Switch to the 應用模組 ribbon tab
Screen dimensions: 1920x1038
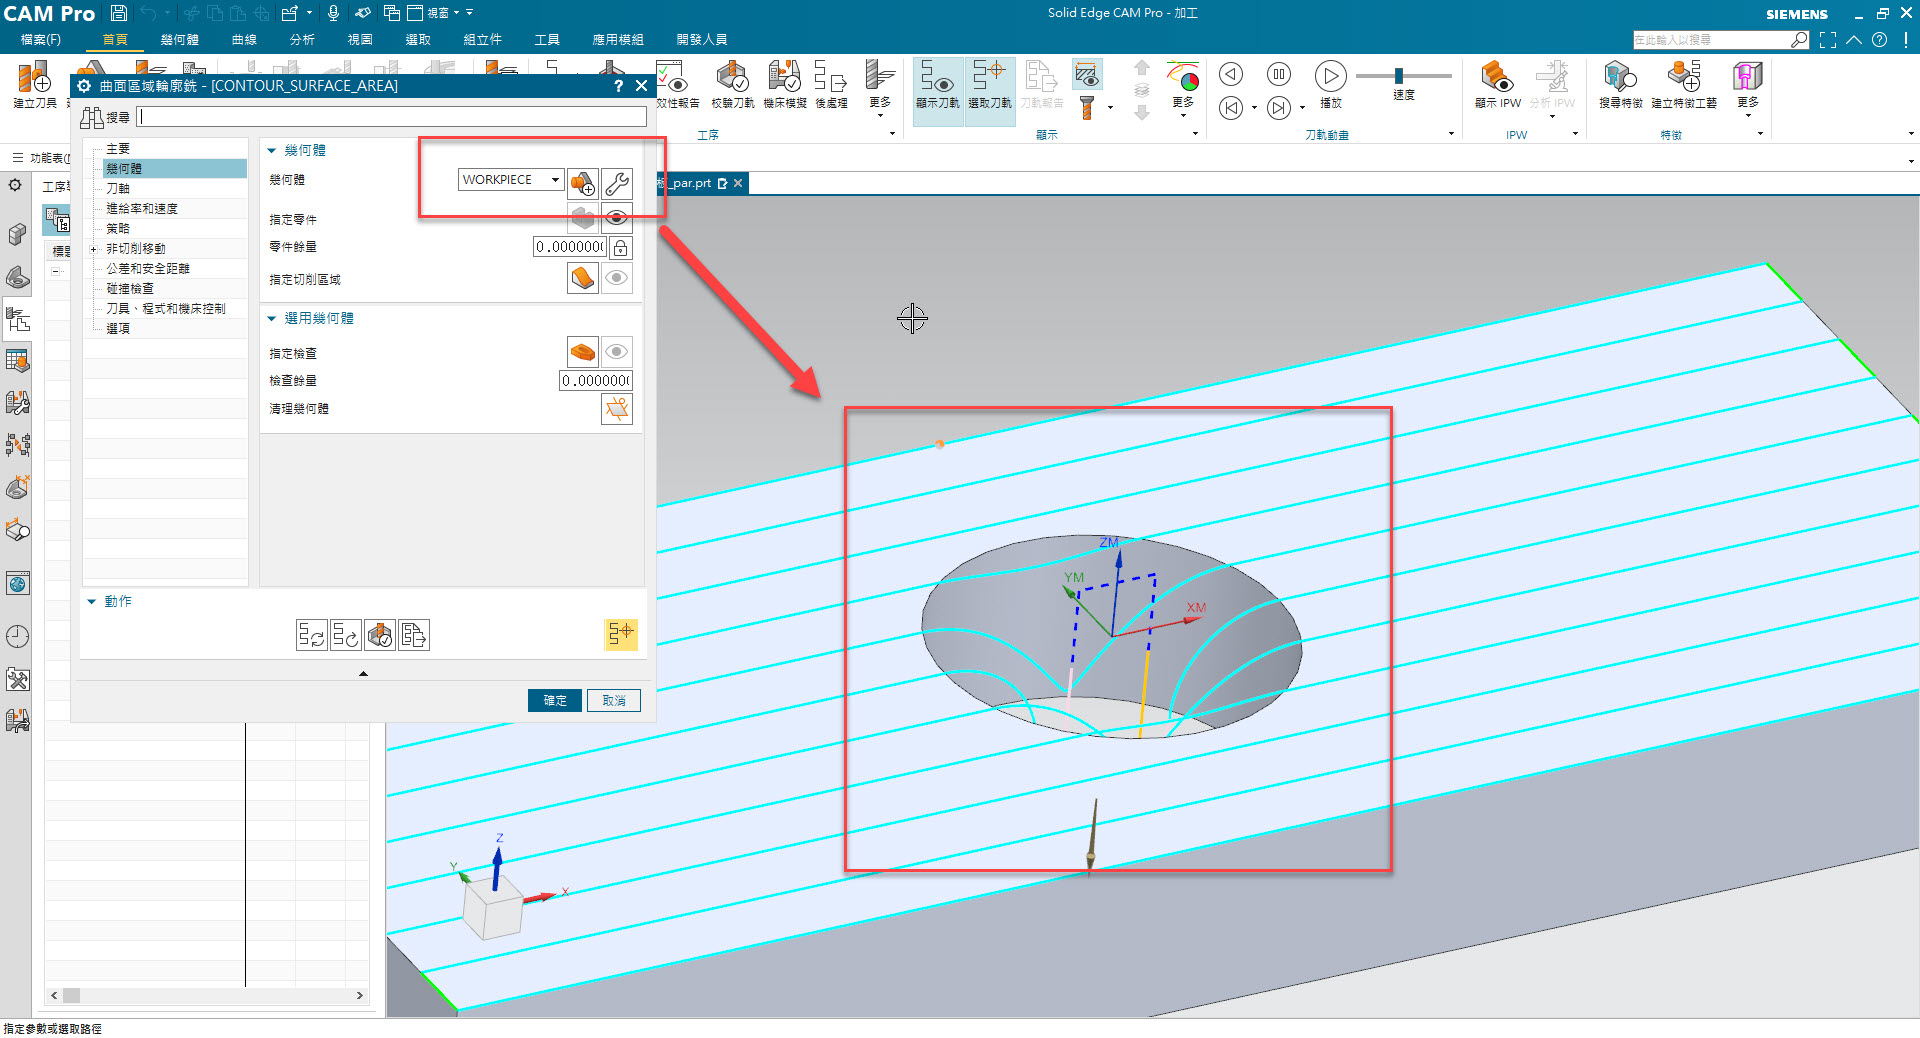click(x=618, y=40)
